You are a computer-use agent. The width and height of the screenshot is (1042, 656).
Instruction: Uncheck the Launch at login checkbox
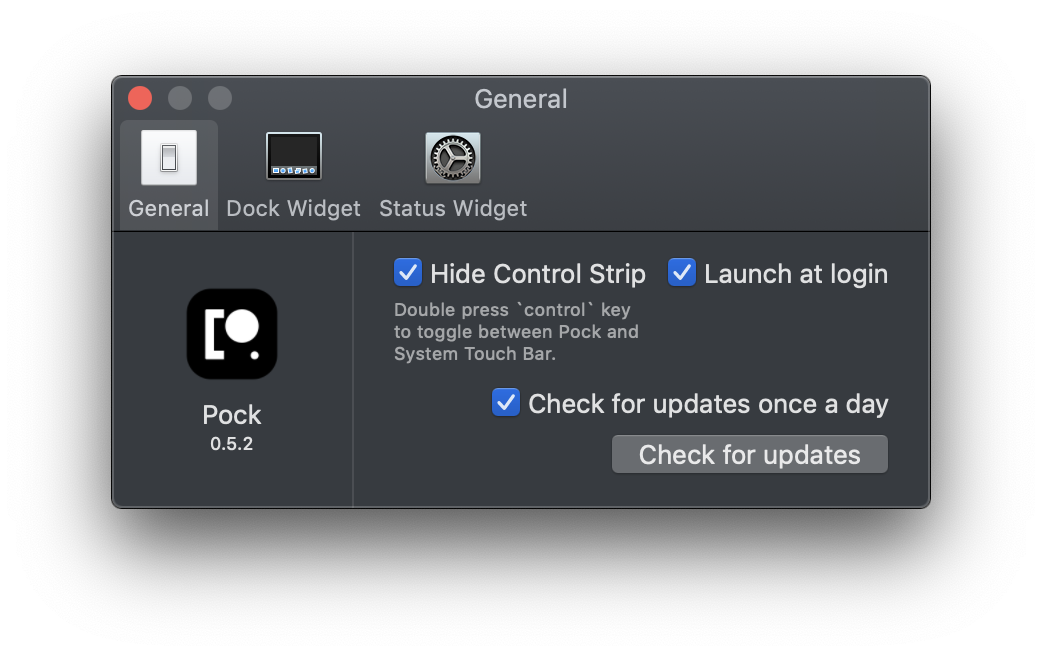click(x=682, y=273)
